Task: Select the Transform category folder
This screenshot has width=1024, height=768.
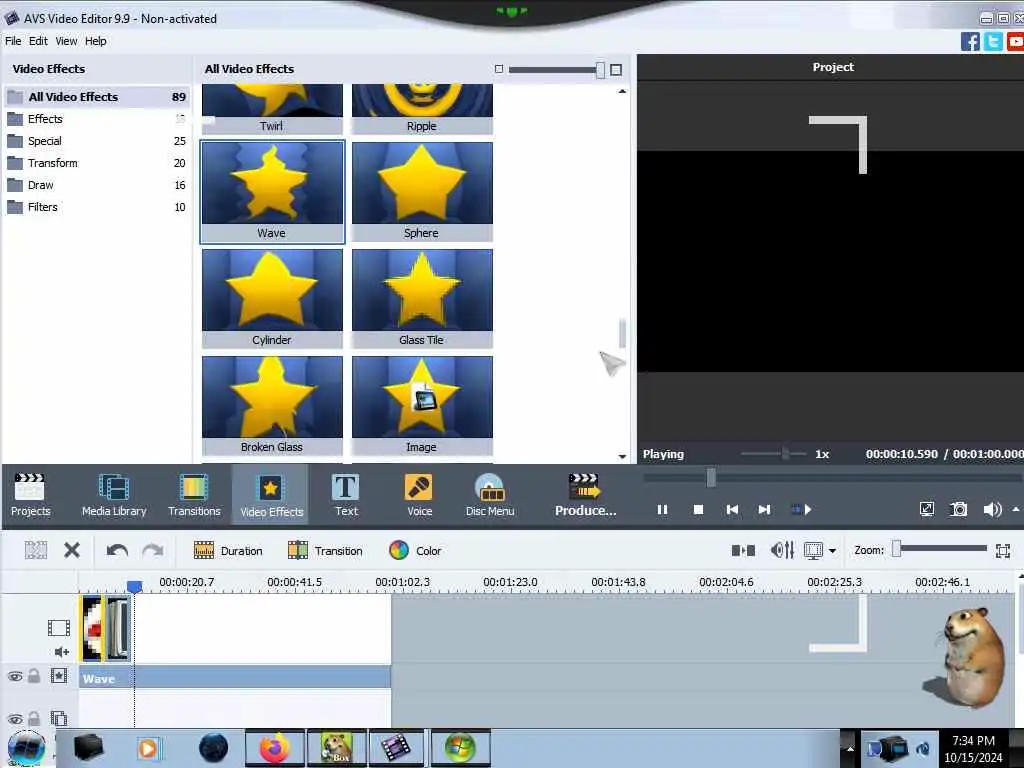Action: click(x=97, y=163)
